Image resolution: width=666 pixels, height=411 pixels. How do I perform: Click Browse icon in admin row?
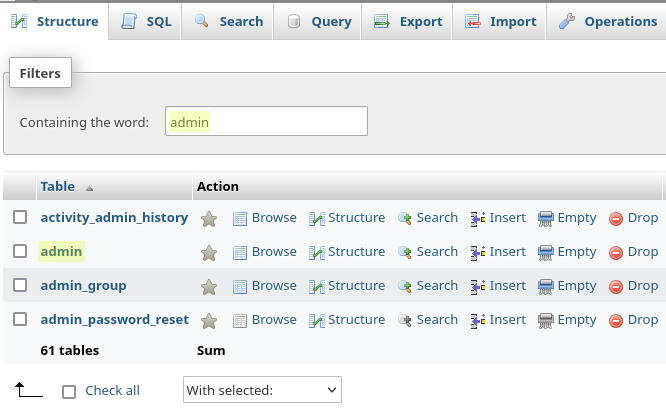[240, 253]
